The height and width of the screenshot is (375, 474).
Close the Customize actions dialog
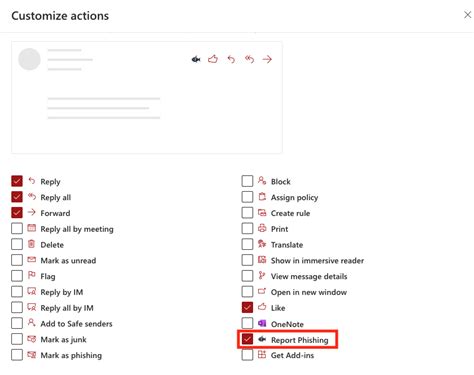pos(467,15)
